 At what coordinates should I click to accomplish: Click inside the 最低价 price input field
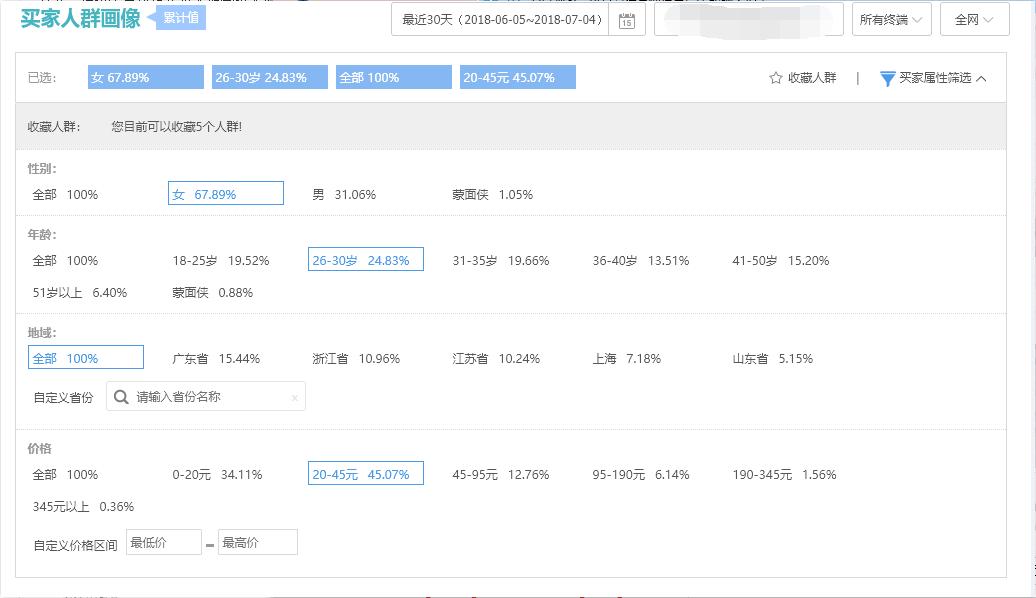coord(163,541)
